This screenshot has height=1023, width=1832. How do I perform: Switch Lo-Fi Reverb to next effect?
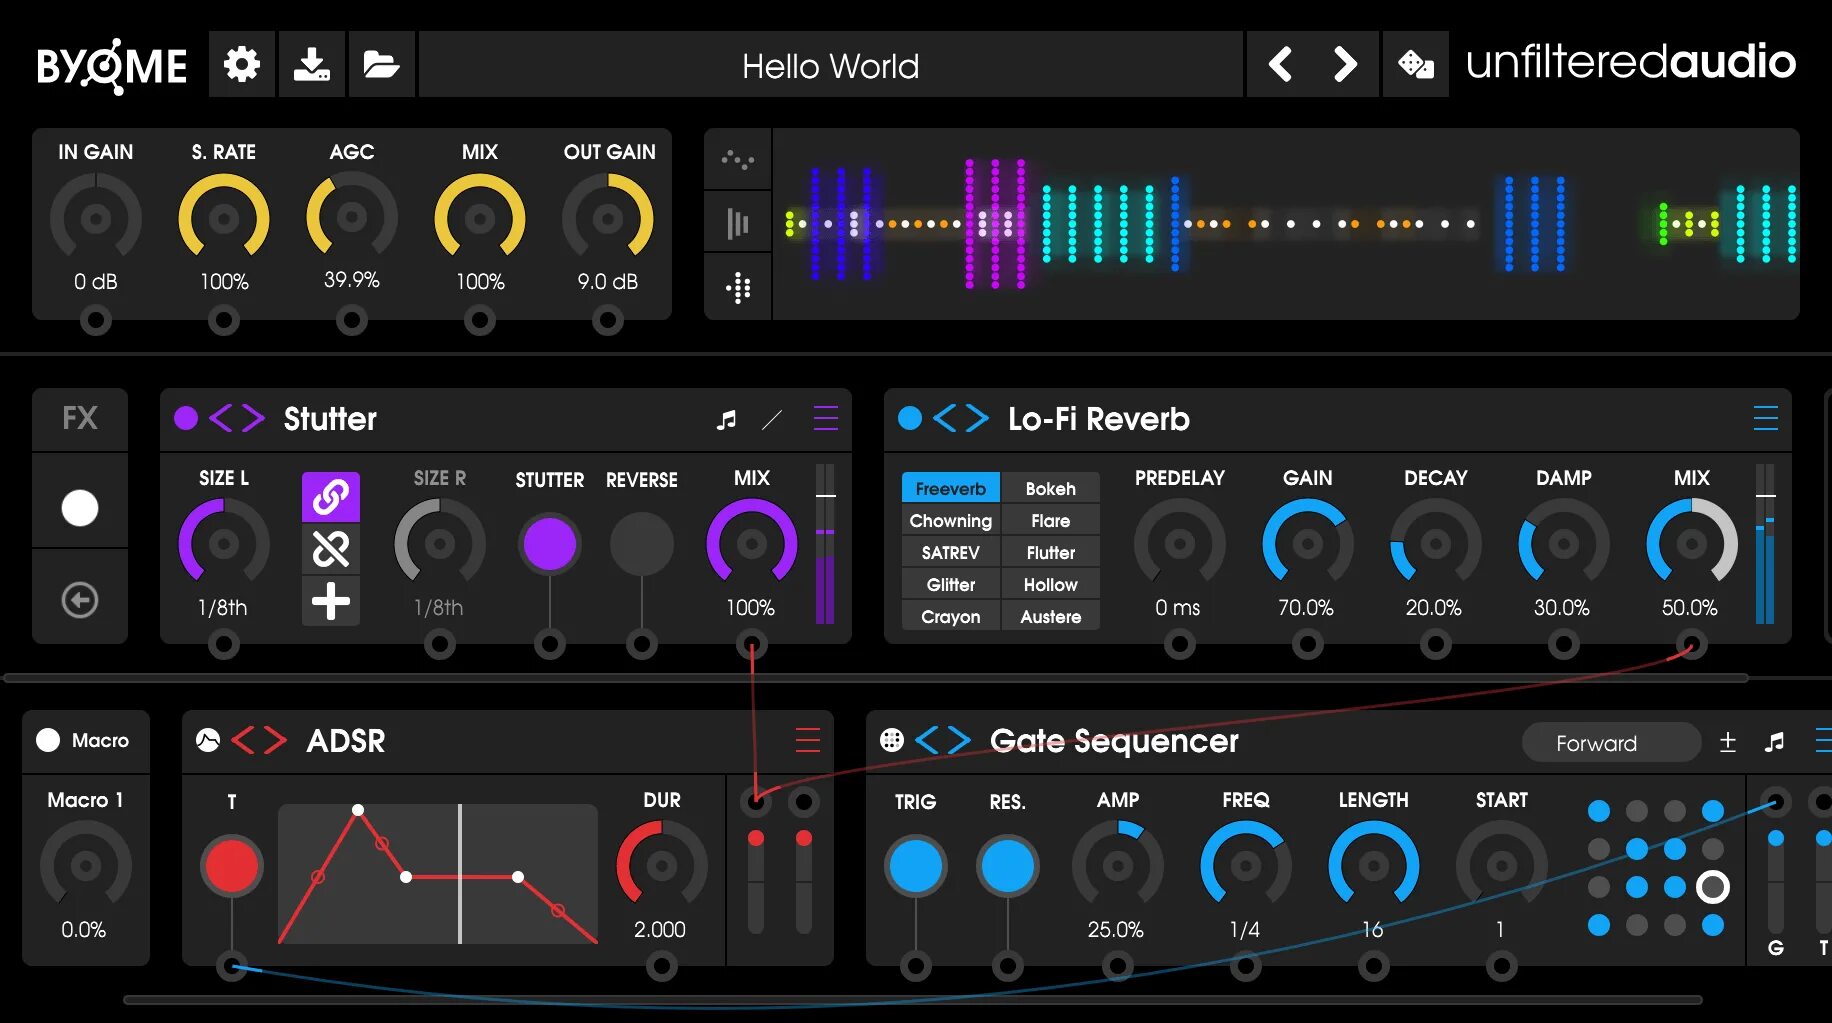[x=977, y=418]
